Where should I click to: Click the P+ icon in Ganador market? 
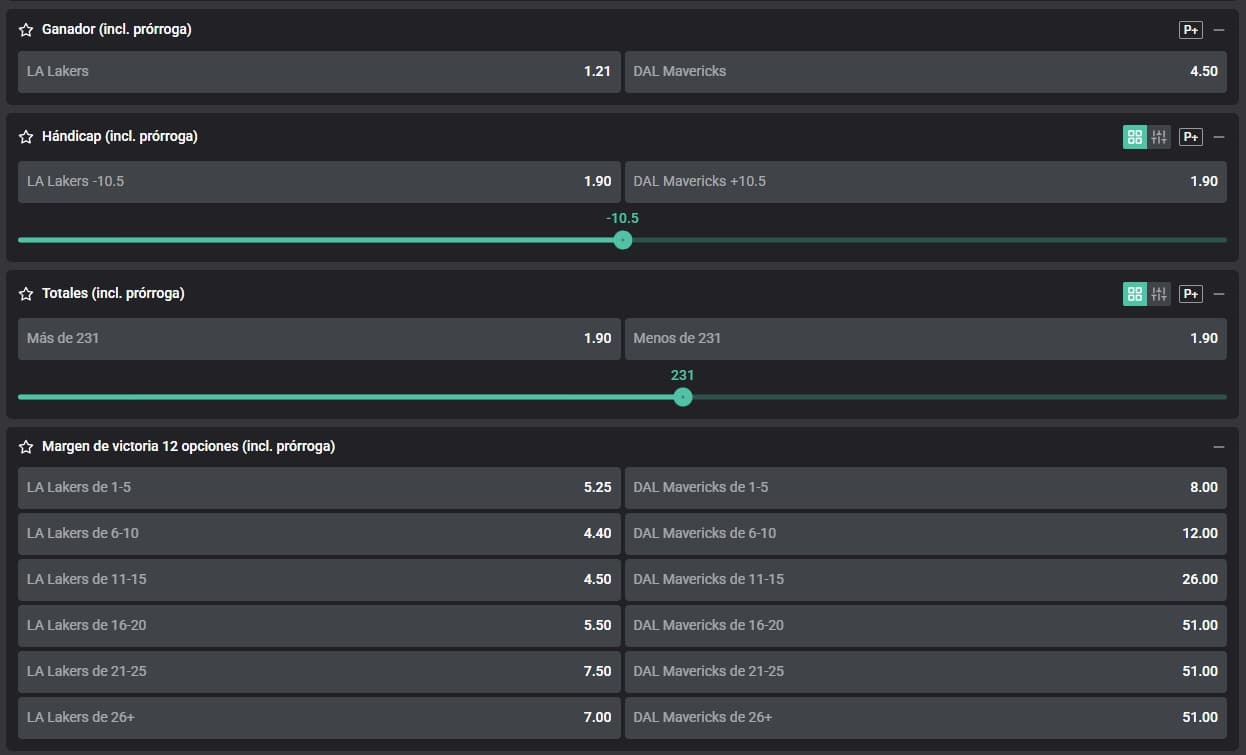[x=1190, y=30]
